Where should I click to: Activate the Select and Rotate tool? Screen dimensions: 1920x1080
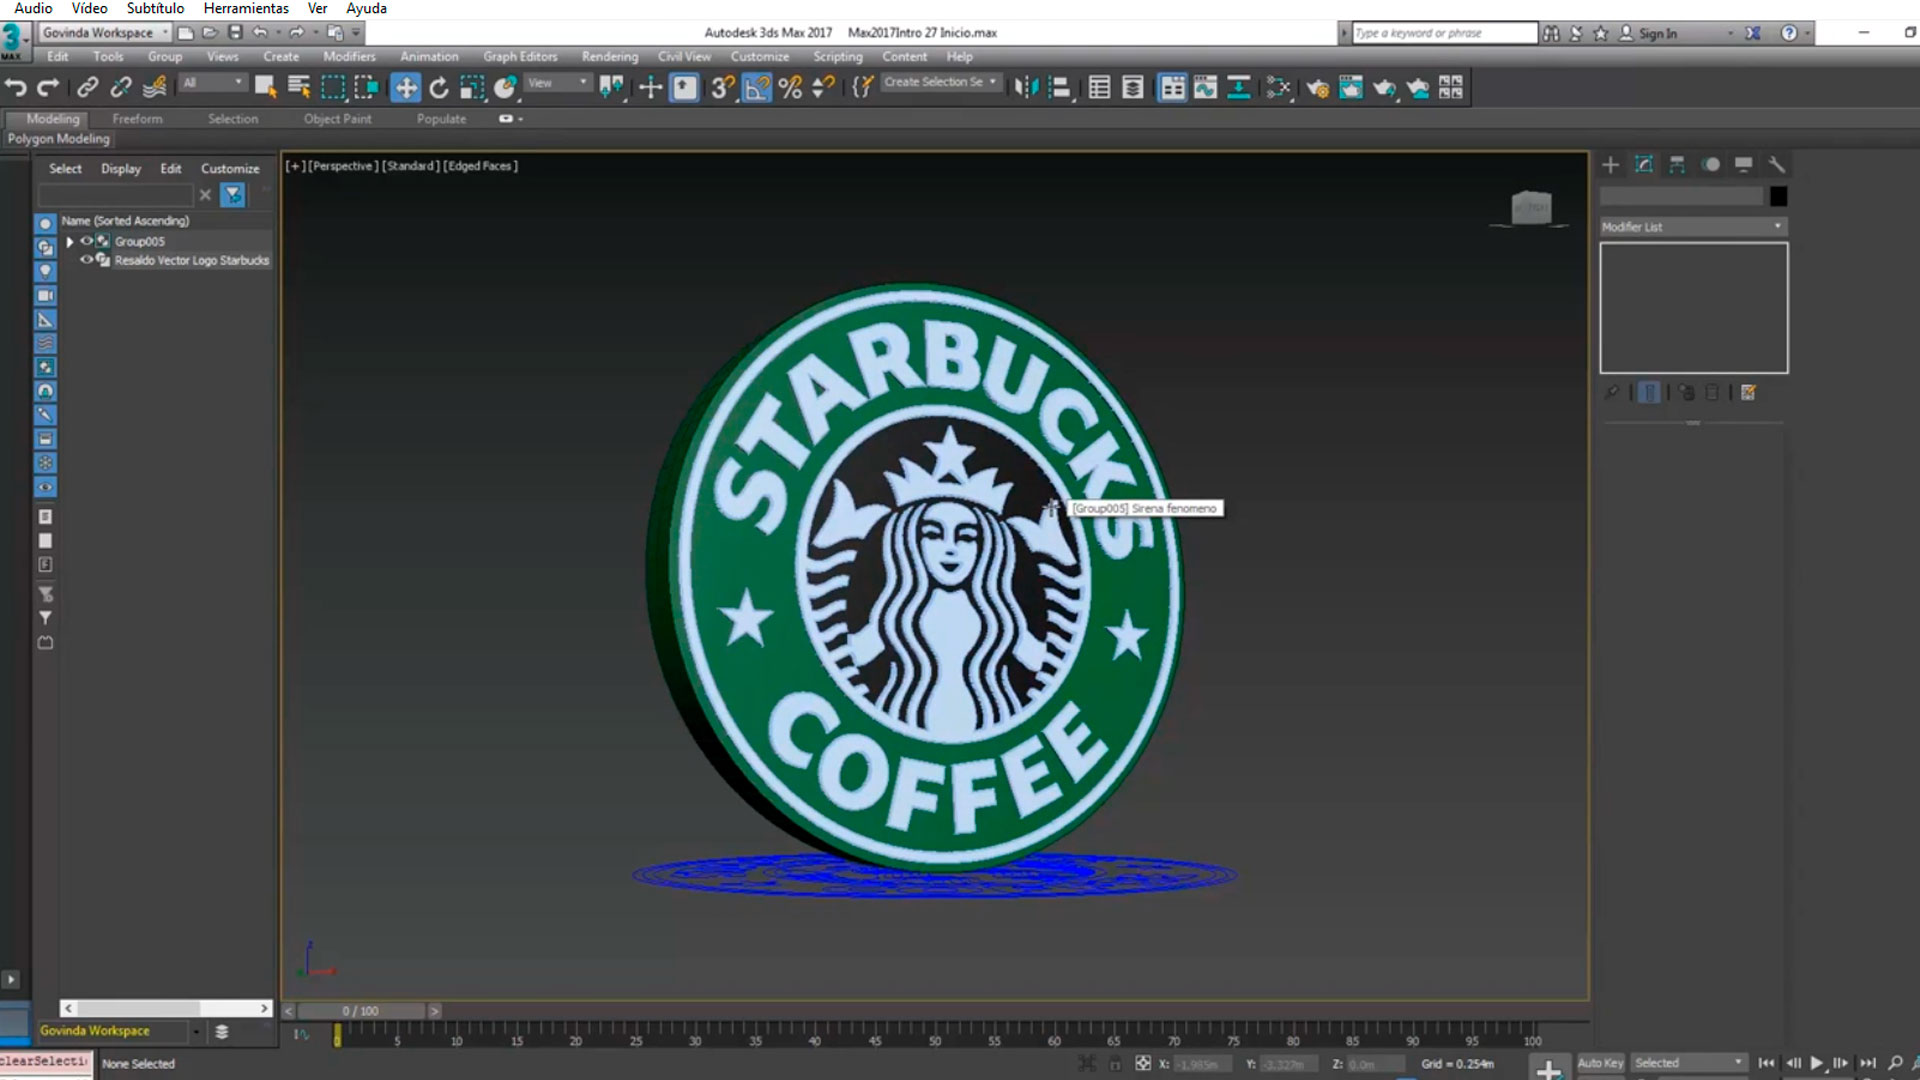438,88
